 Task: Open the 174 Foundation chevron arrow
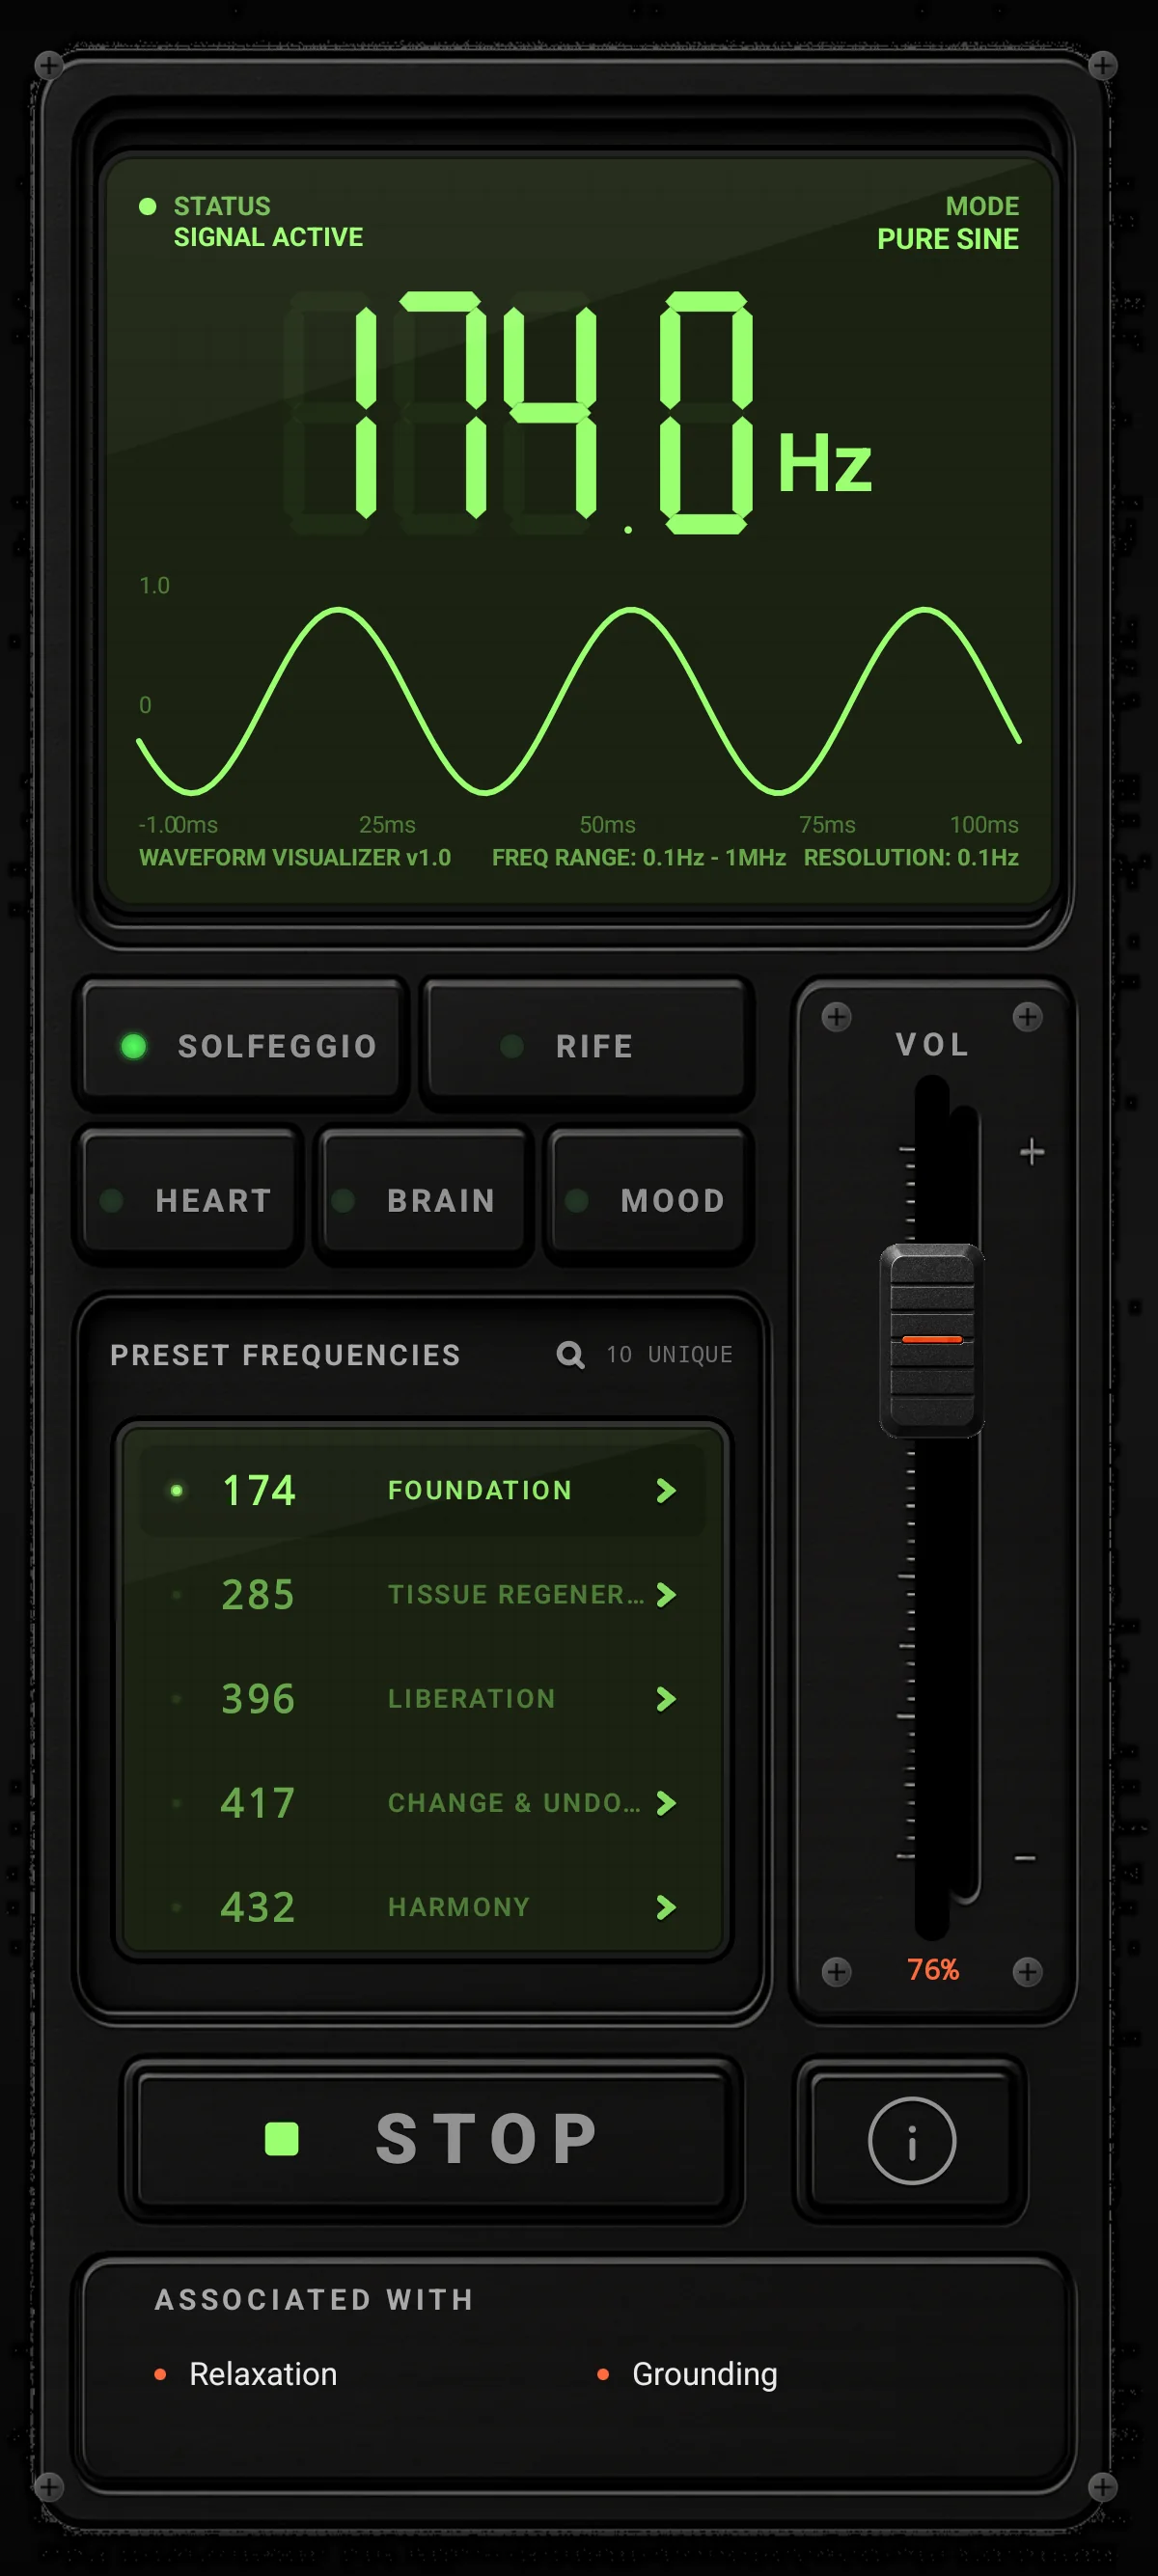(x=666, y=1490)
